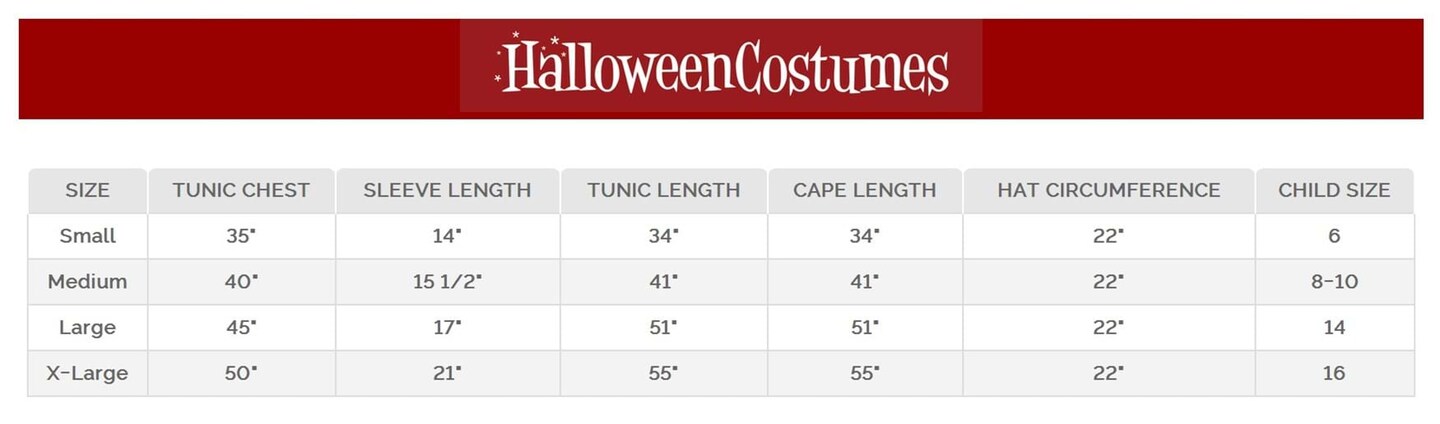Click the Medium size row label
The height and width of the screenshot is (424, 1440).
pyautogui.click(x=88, y=282)
